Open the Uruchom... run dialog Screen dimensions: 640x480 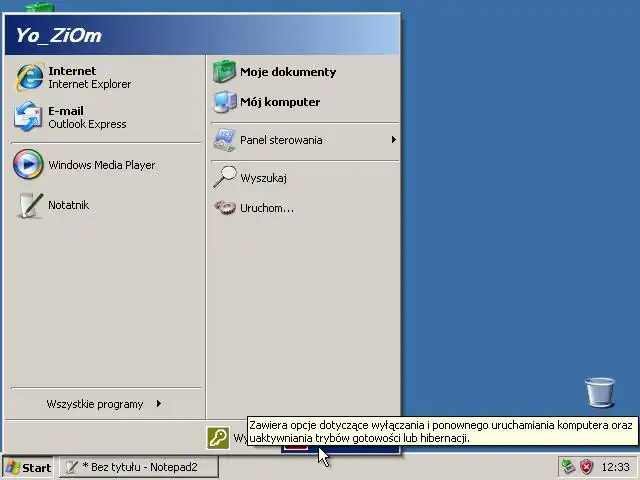point(304,208)
